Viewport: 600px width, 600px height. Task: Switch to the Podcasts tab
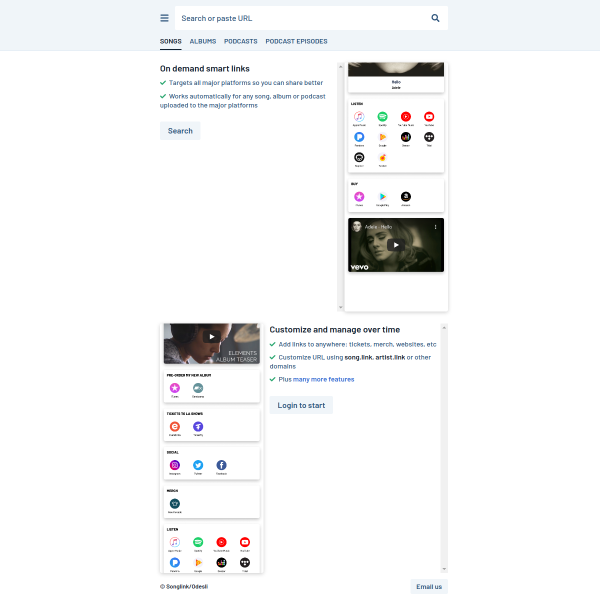pyautogui.click(x=241, y=41)
